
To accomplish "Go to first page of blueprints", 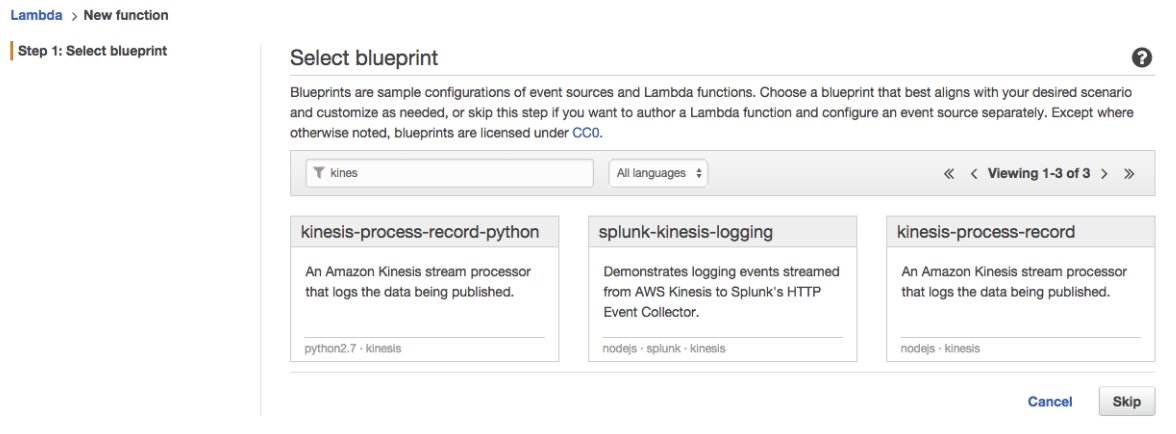I will [x=948, y=173].
